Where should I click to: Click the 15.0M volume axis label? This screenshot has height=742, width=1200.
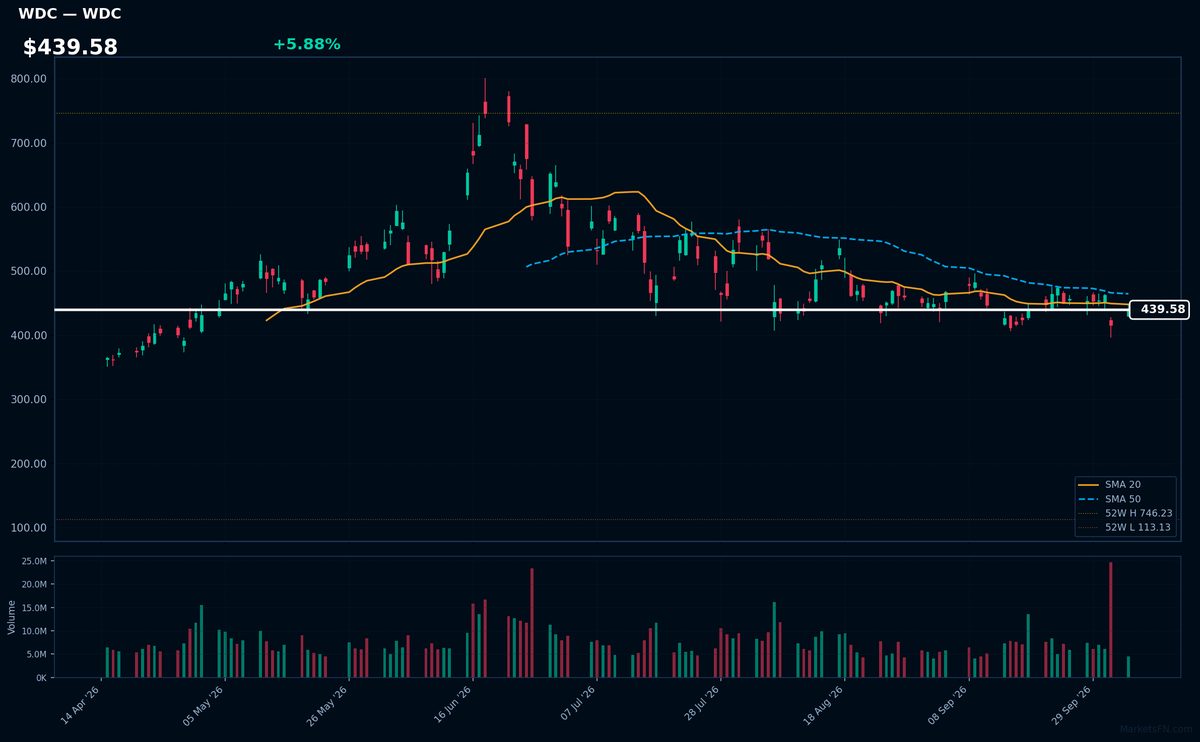point(34,608)
